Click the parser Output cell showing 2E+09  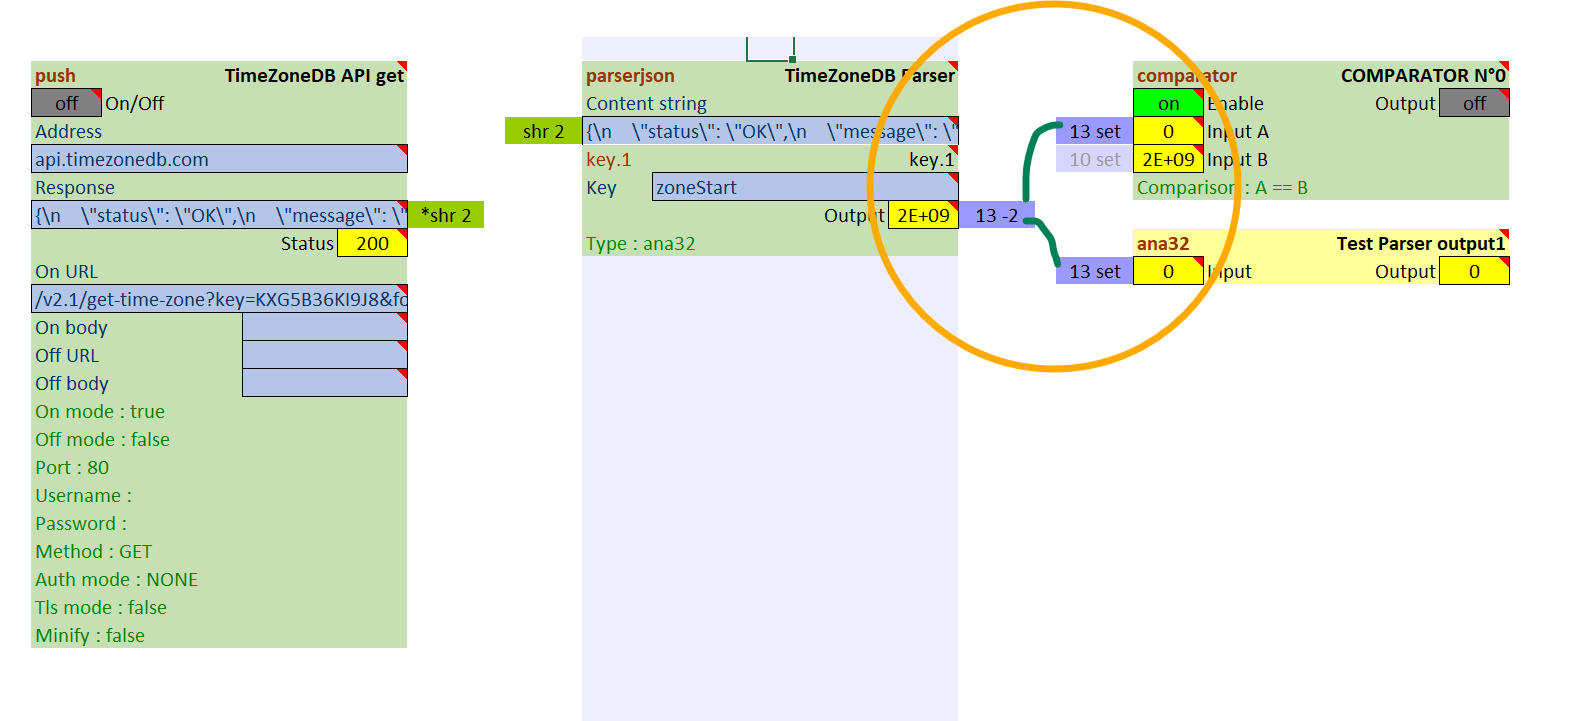coord(922,215)
